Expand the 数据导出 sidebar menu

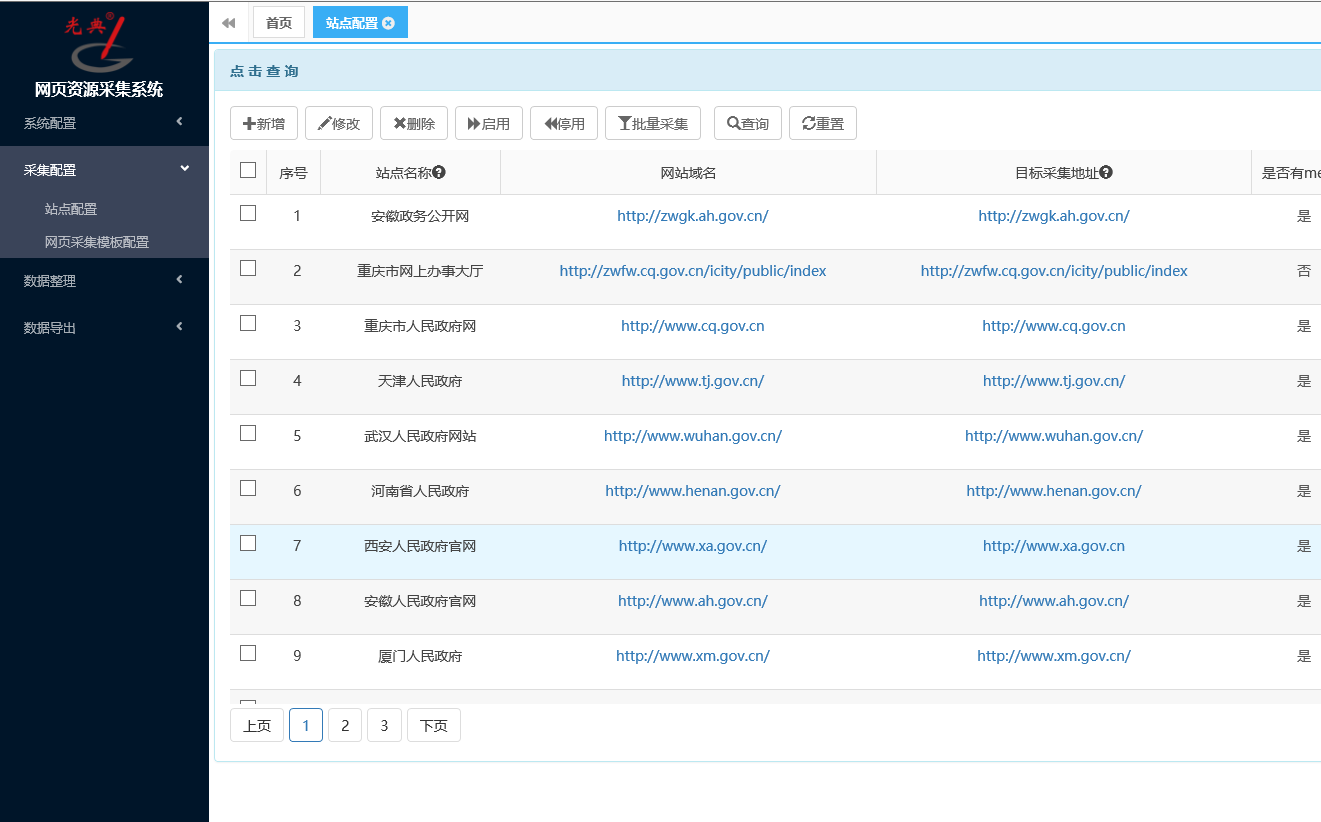pyautogui.click(x=104, y=327)
